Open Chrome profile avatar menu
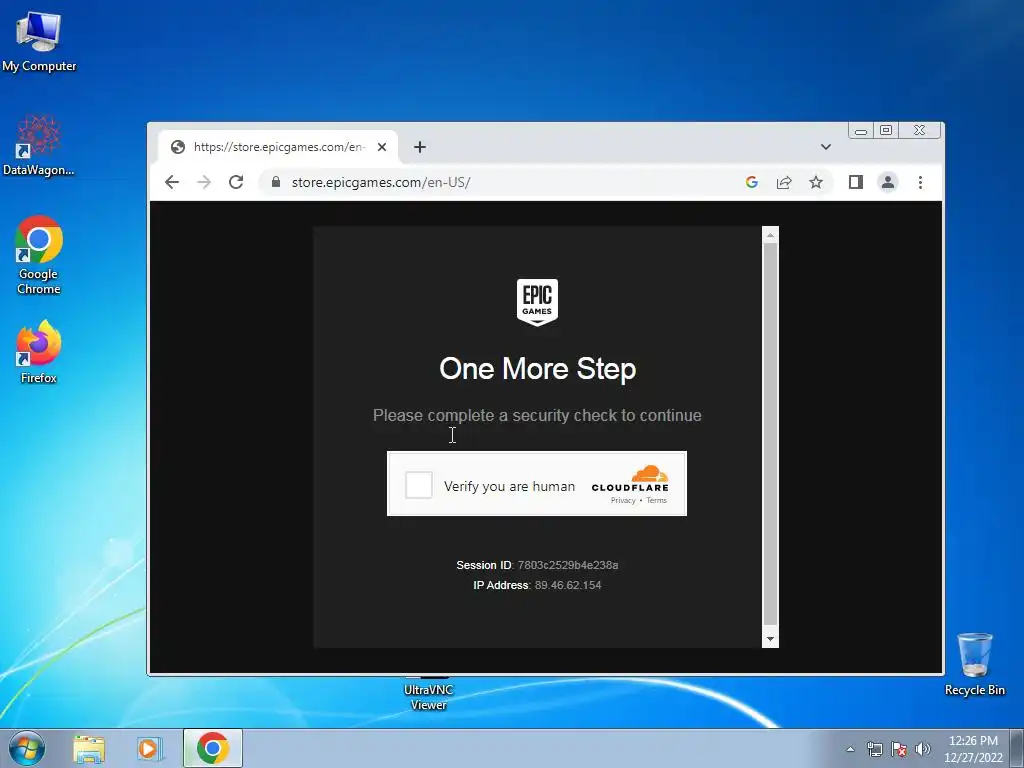The image size is (1024, 768). [888, 182]
